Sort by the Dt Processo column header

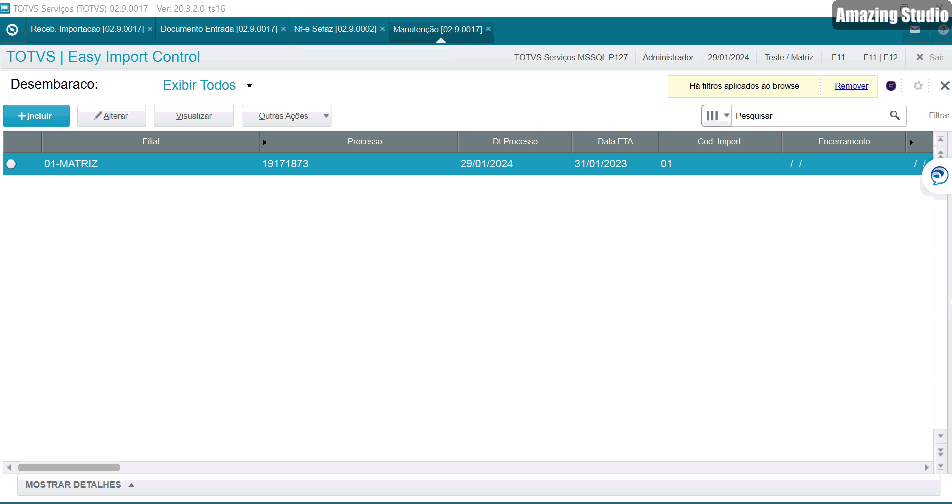coord(515,141)
